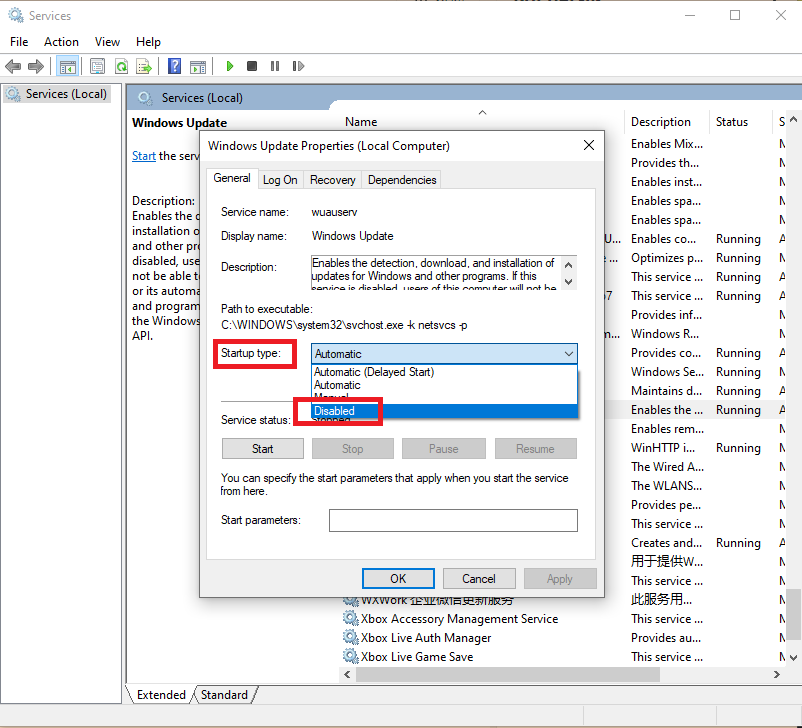
Task: Click horizontal scrollbar right arrow
Action: pyautogui.click(x=777, y=674)
